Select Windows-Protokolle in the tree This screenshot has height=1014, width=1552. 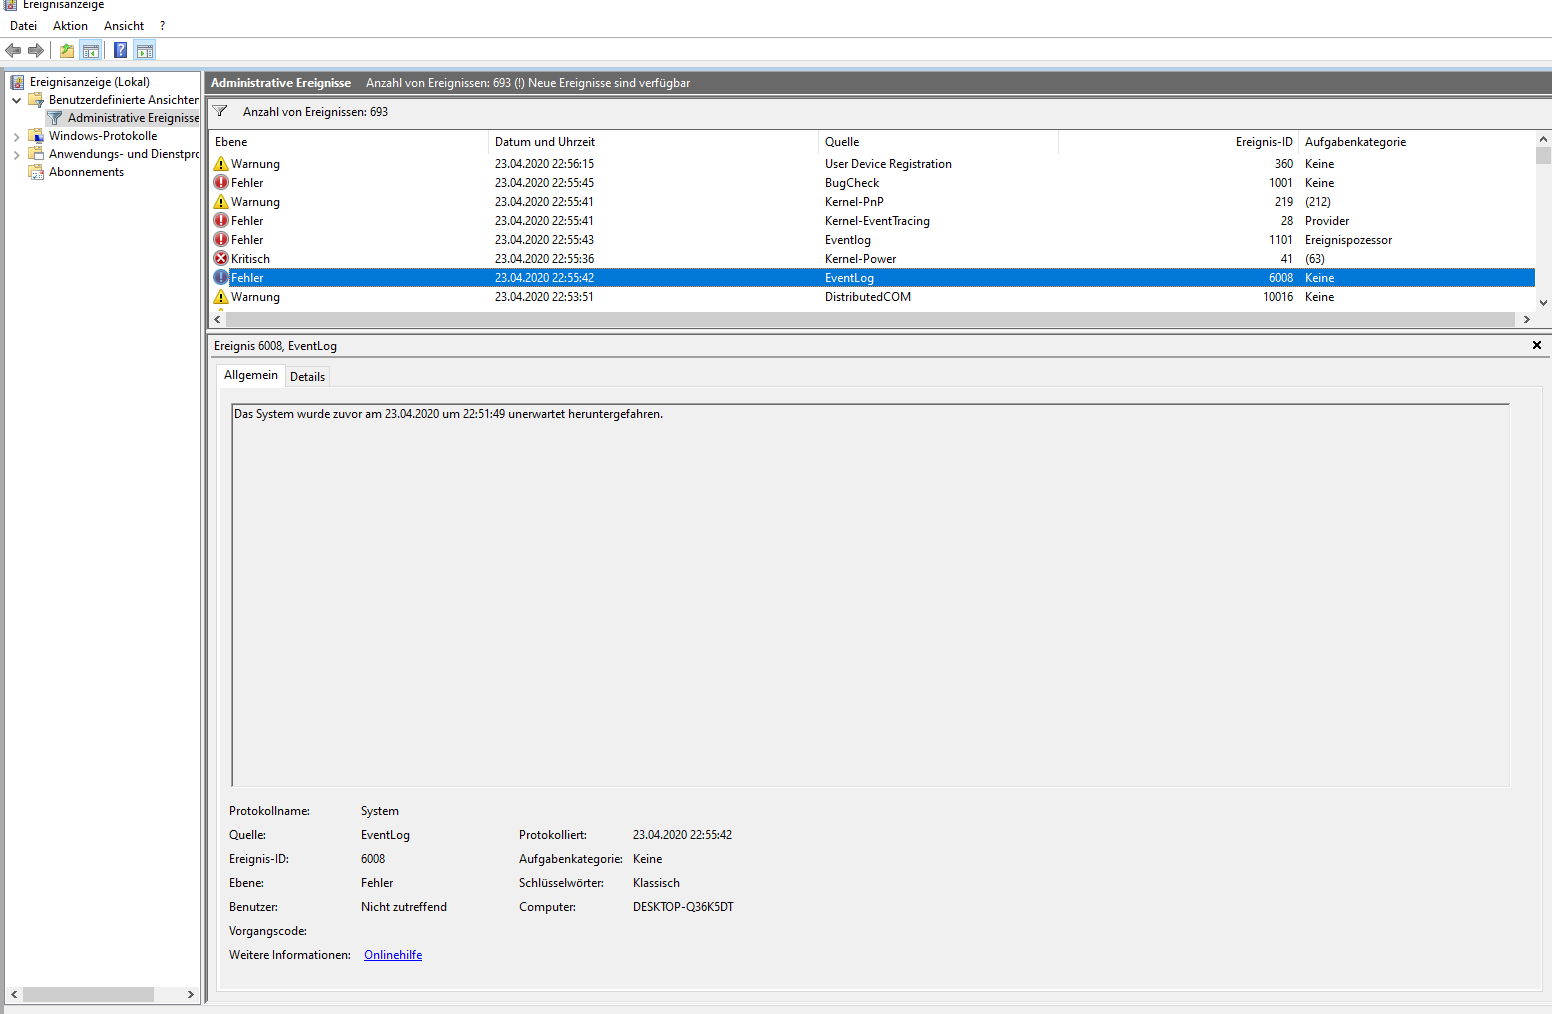[x=103, y=136]
